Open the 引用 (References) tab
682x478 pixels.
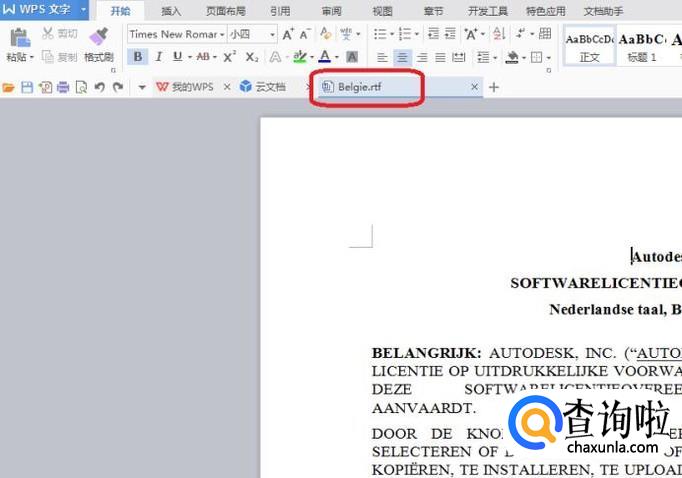coord(280,11)
